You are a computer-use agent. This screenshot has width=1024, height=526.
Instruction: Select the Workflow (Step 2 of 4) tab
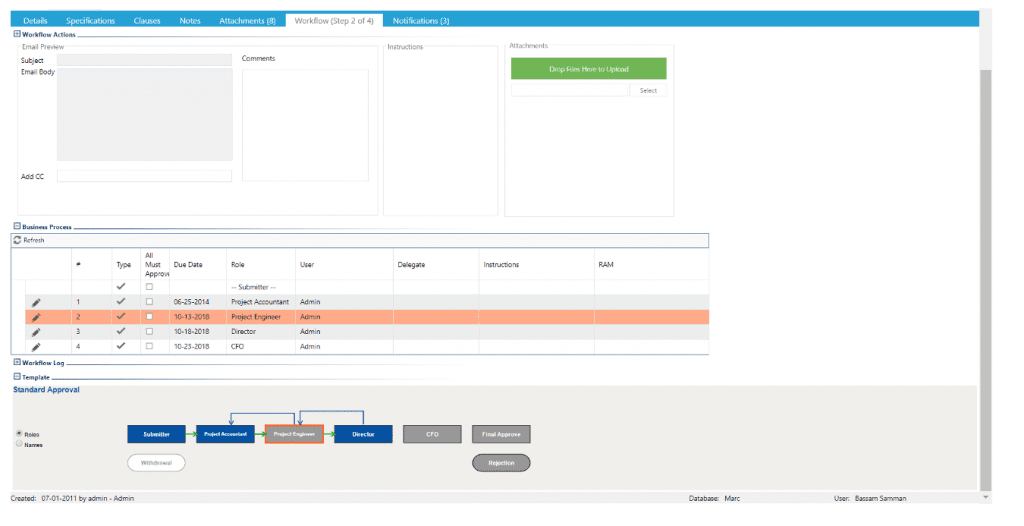[334, 21]
